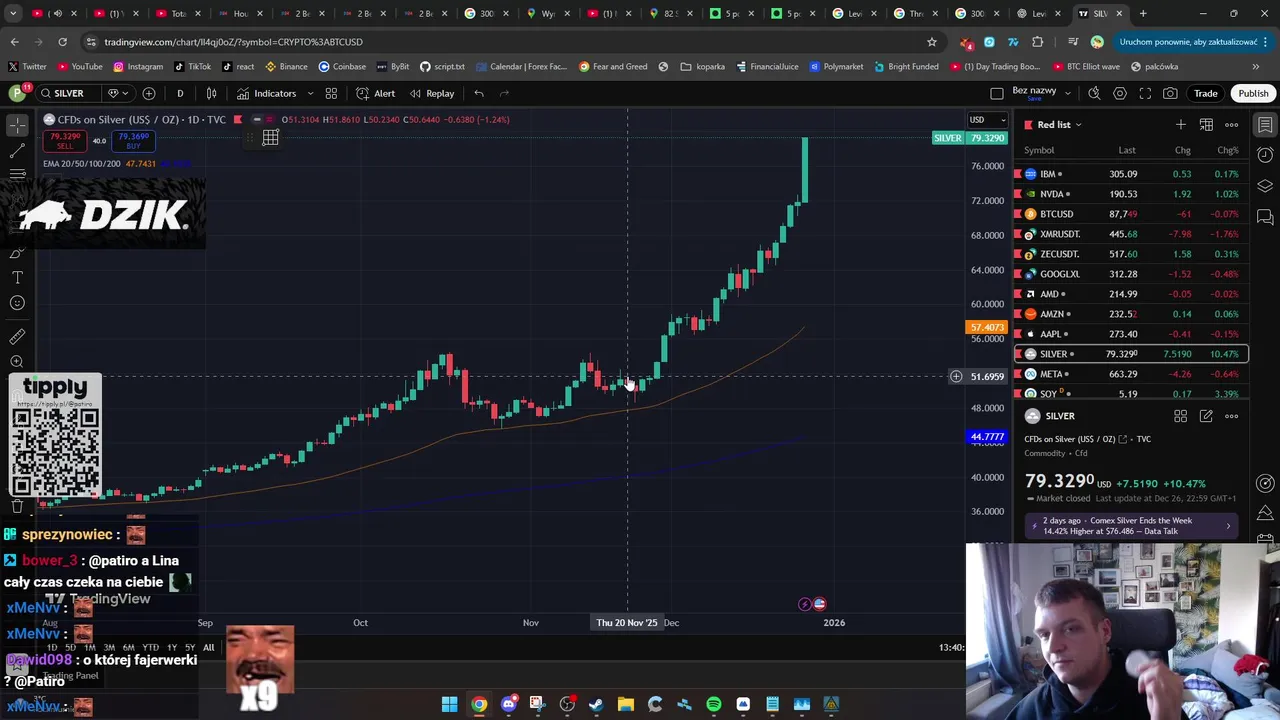Select the Text tool in left toolbar

coord(17,277)
